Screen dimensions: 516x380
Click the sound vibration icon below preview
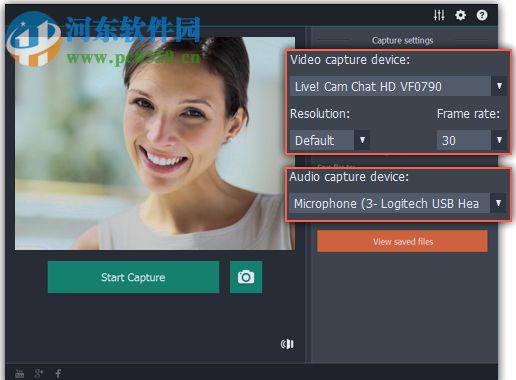pyautogui.click(x=287, y=344)
